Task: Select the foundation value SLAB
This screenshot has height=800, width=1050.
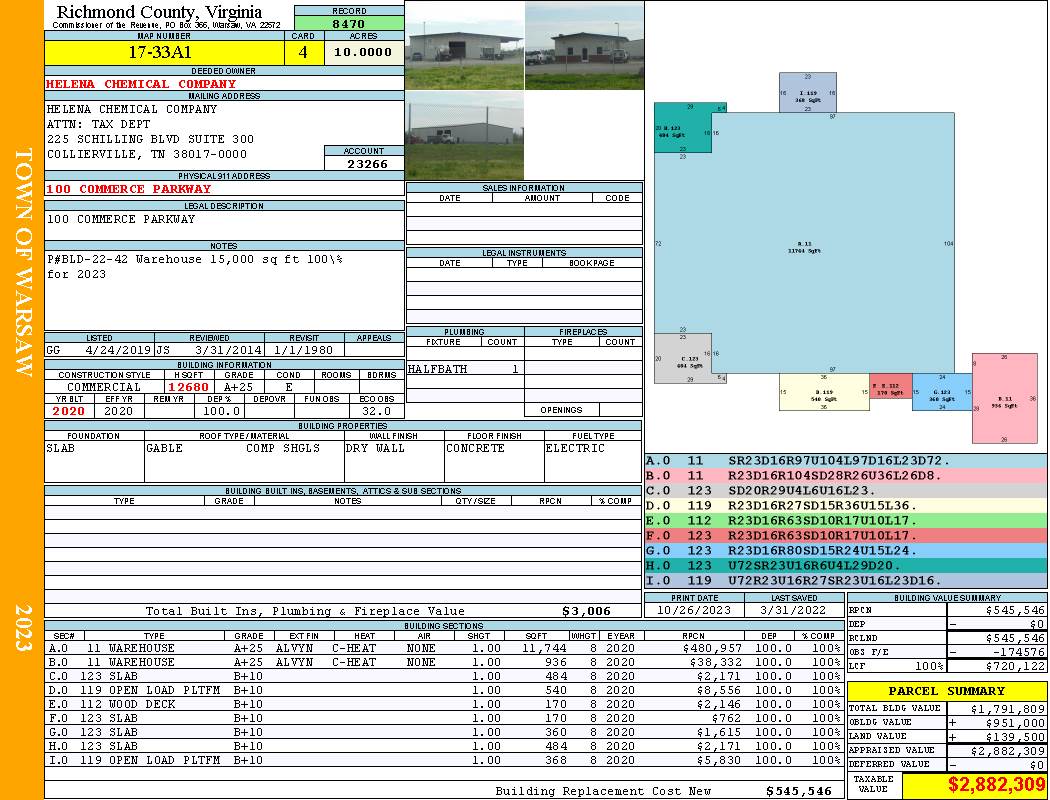Action: tap(60, 448)
